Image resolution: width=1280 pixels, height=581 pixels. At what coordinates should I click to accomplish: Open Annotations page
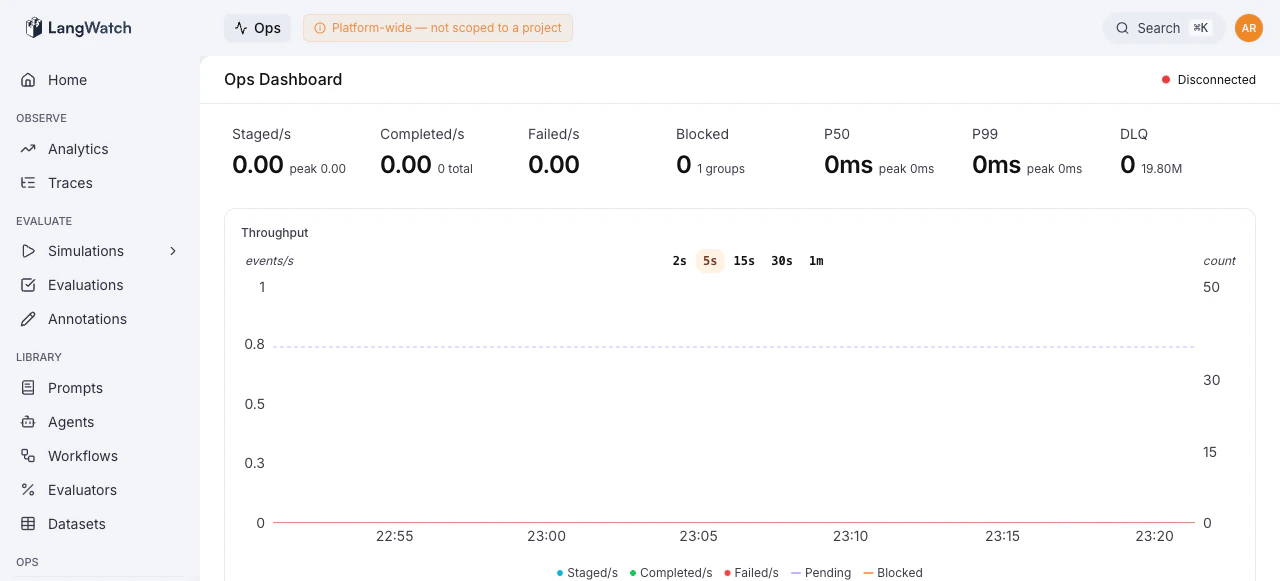click(100, 319)
